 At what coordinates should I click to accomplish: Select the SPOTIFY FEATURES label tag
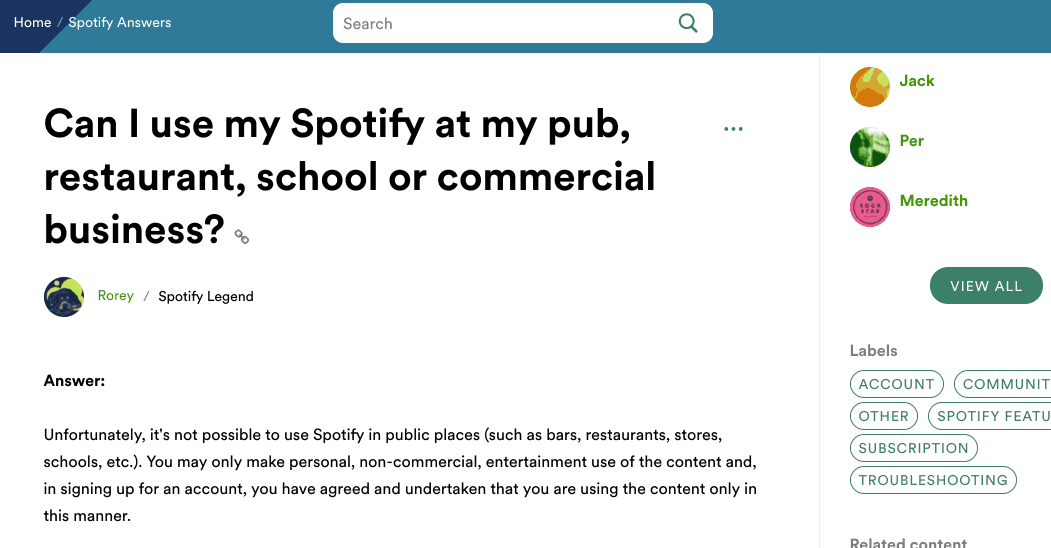[992, 416]
